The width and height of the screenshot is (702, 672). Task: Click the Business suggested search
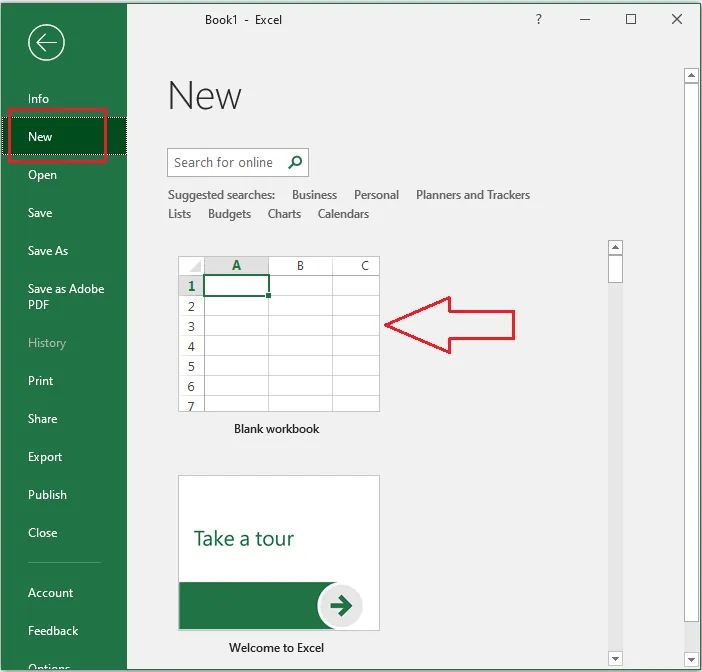click(x=314, y=195)
